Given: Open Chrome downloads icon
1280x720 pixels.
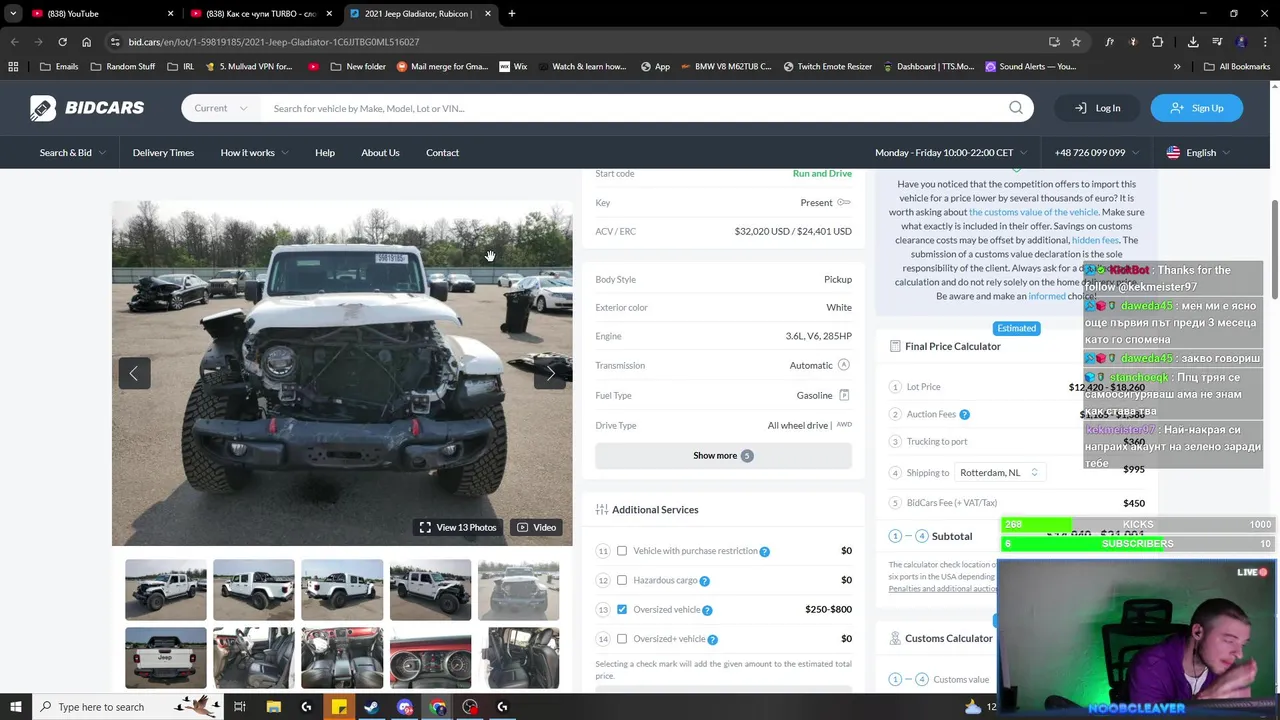Looking at the screenshot, I should (x=1193, y=42).
